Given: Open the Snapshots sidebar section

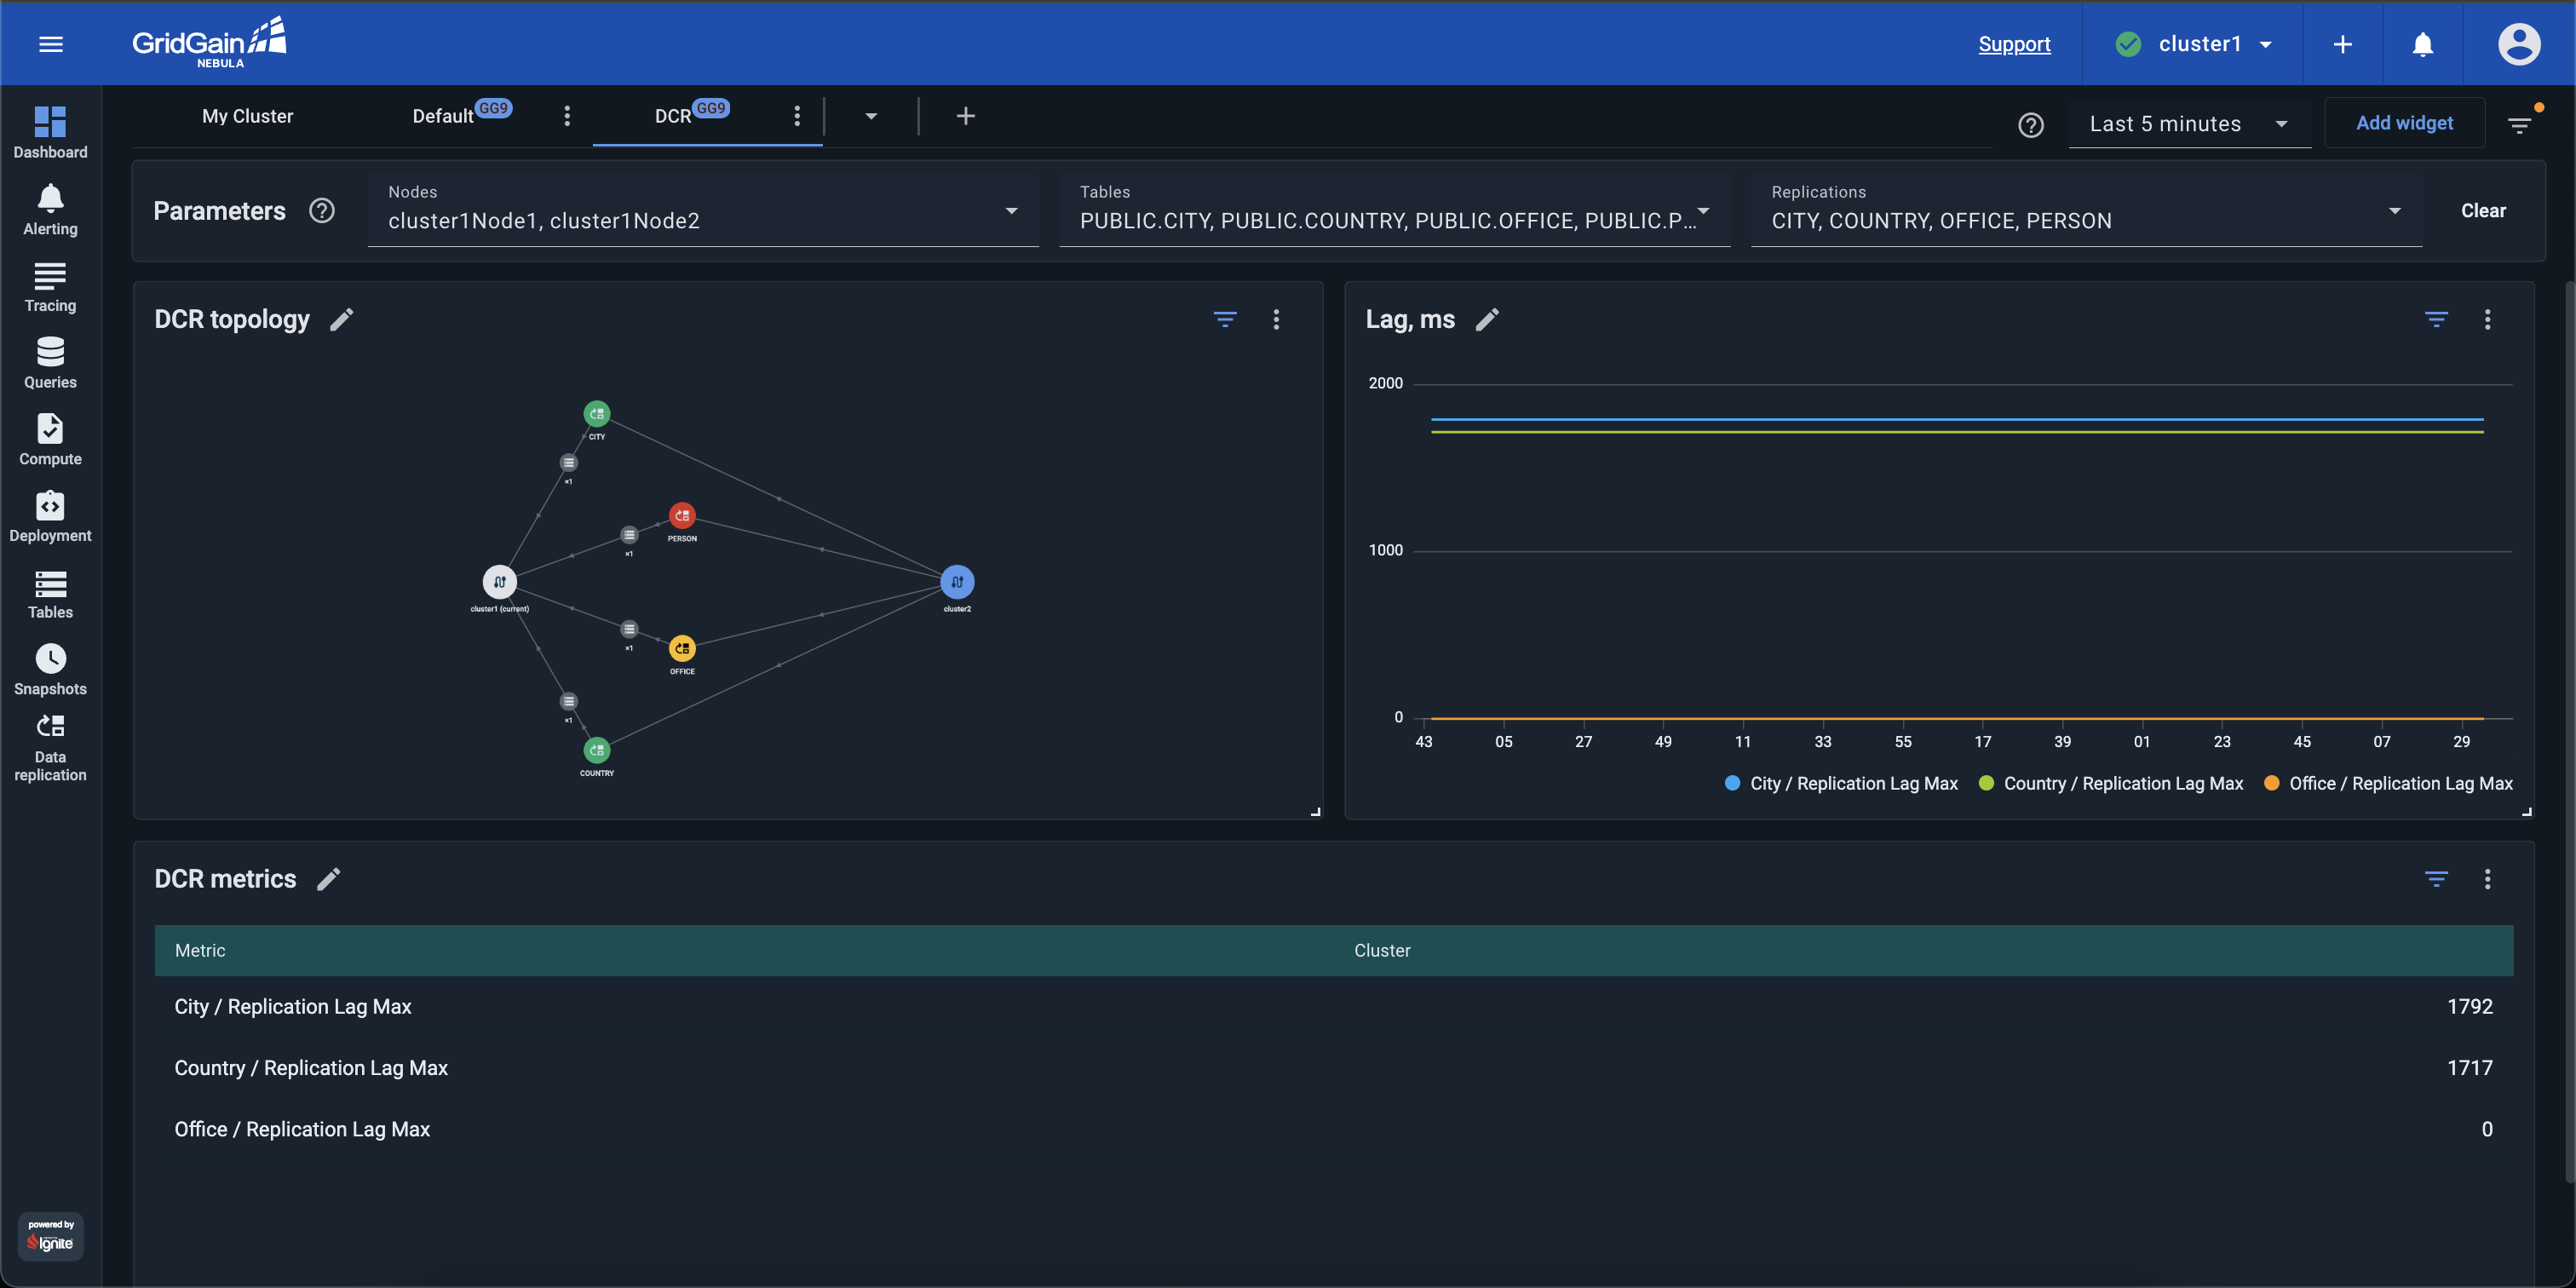Looking at the screenshot, I should (x=50, y=670).
